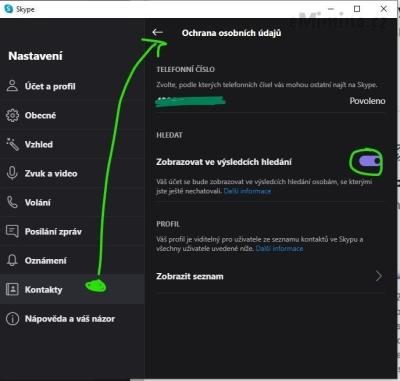This screenshot has height=381, width=400.
Task: Toggle Zobrazovat ve výsledcích hledání switch
Action: [x=370, y=161]
